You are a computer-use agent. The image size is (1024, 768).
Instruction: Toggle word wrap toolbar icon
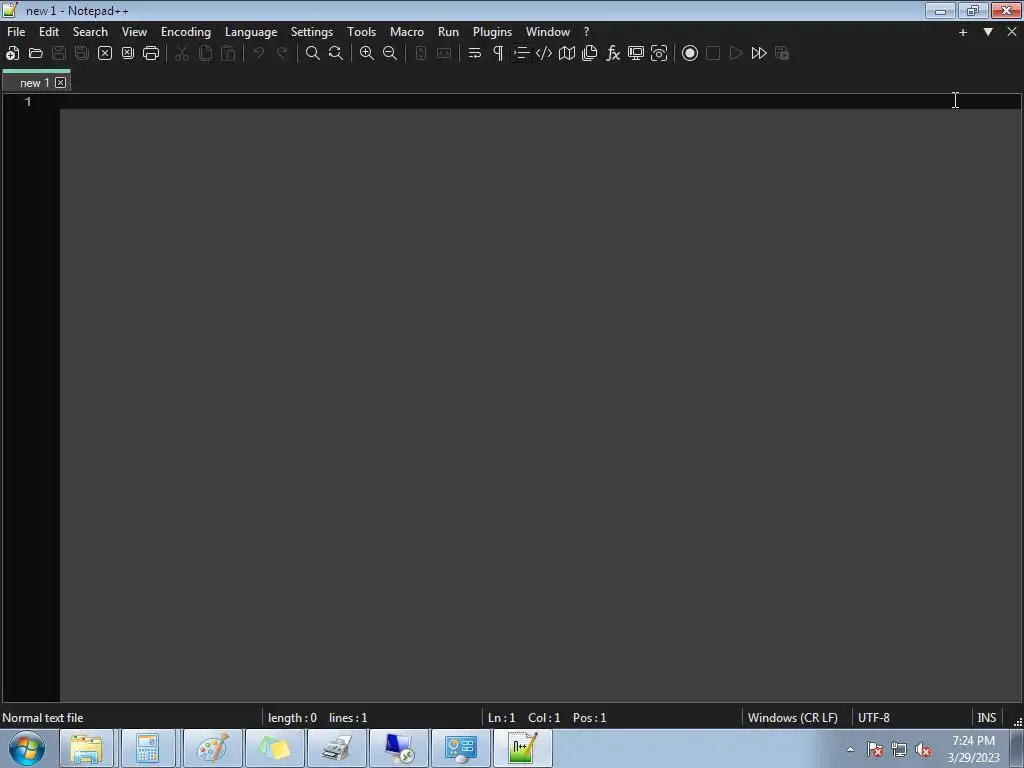click(x=475, y=54)
